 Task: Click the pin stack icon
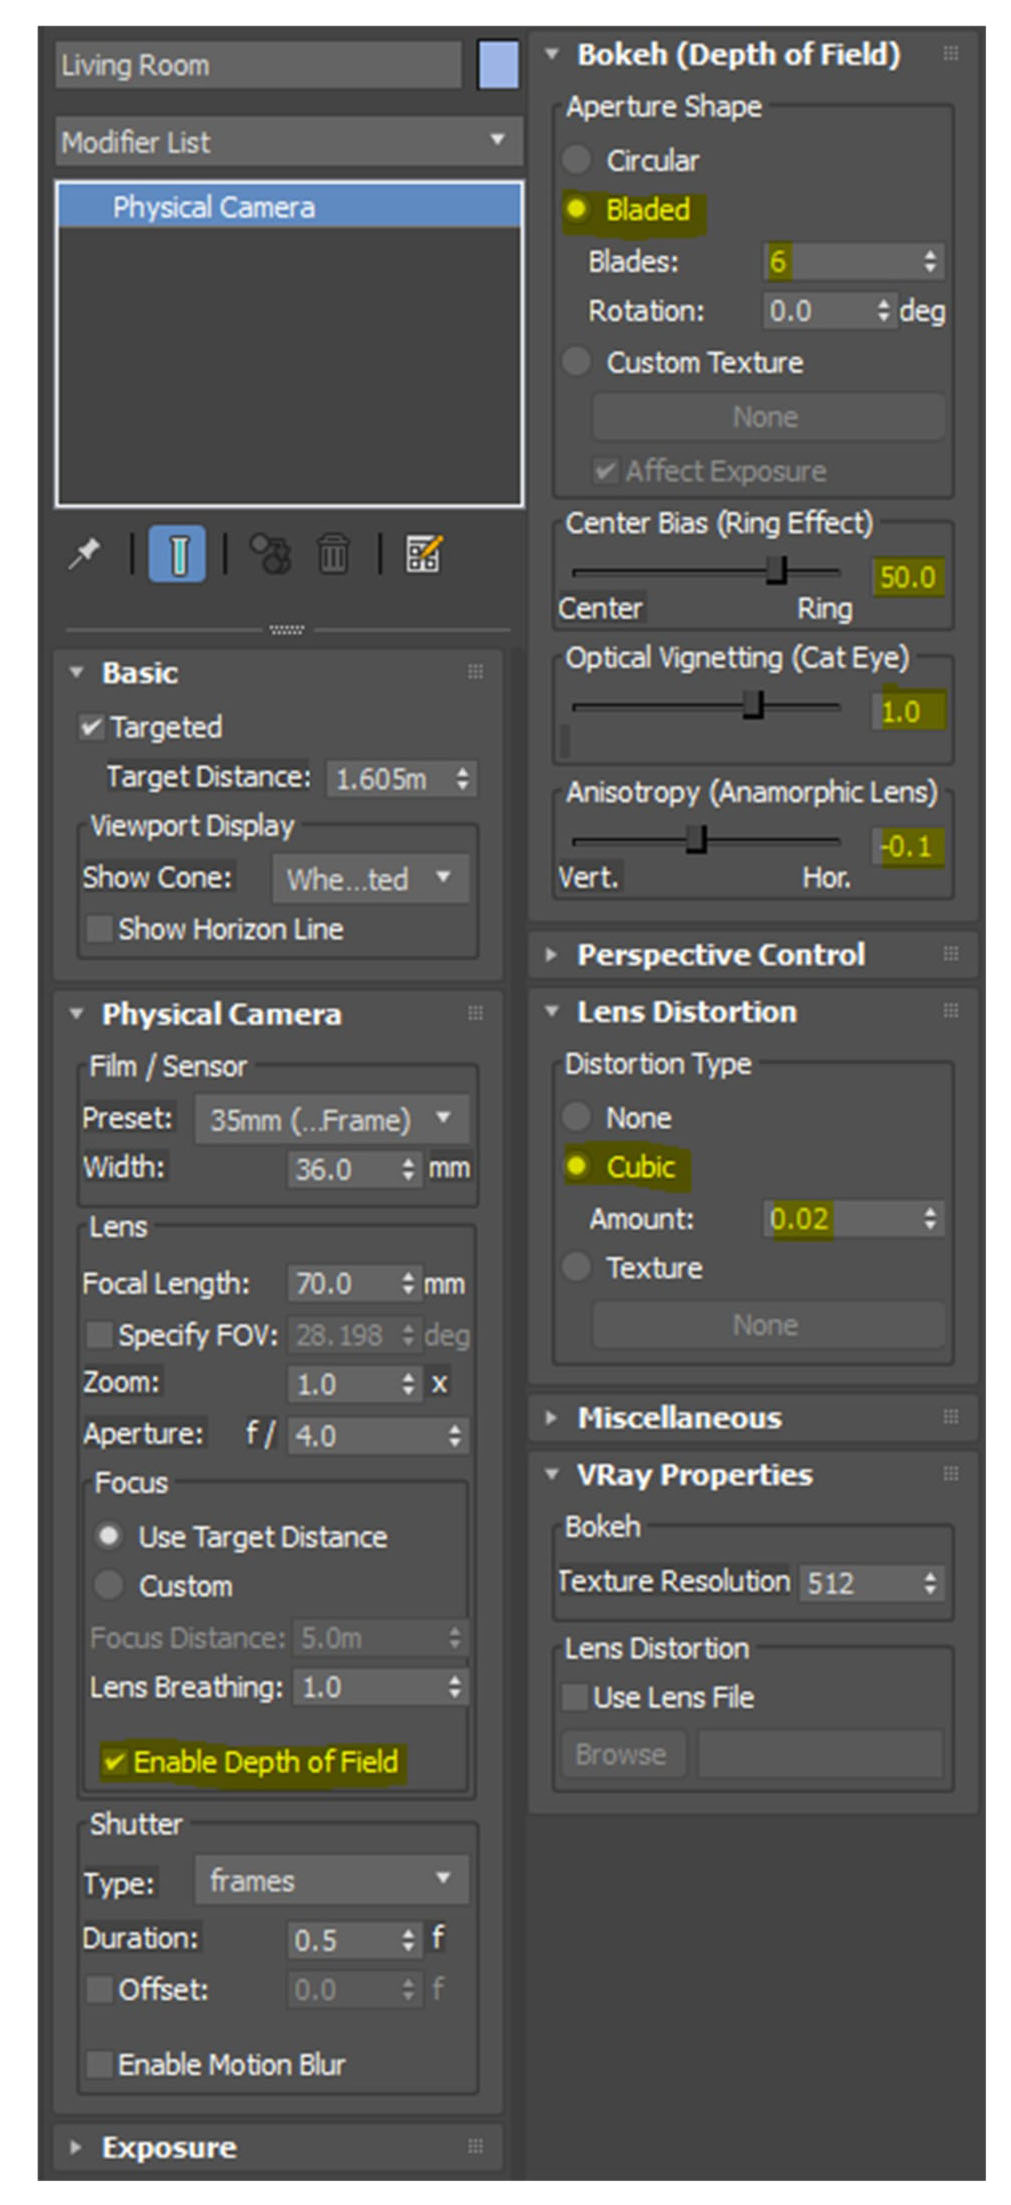[84, 553]
